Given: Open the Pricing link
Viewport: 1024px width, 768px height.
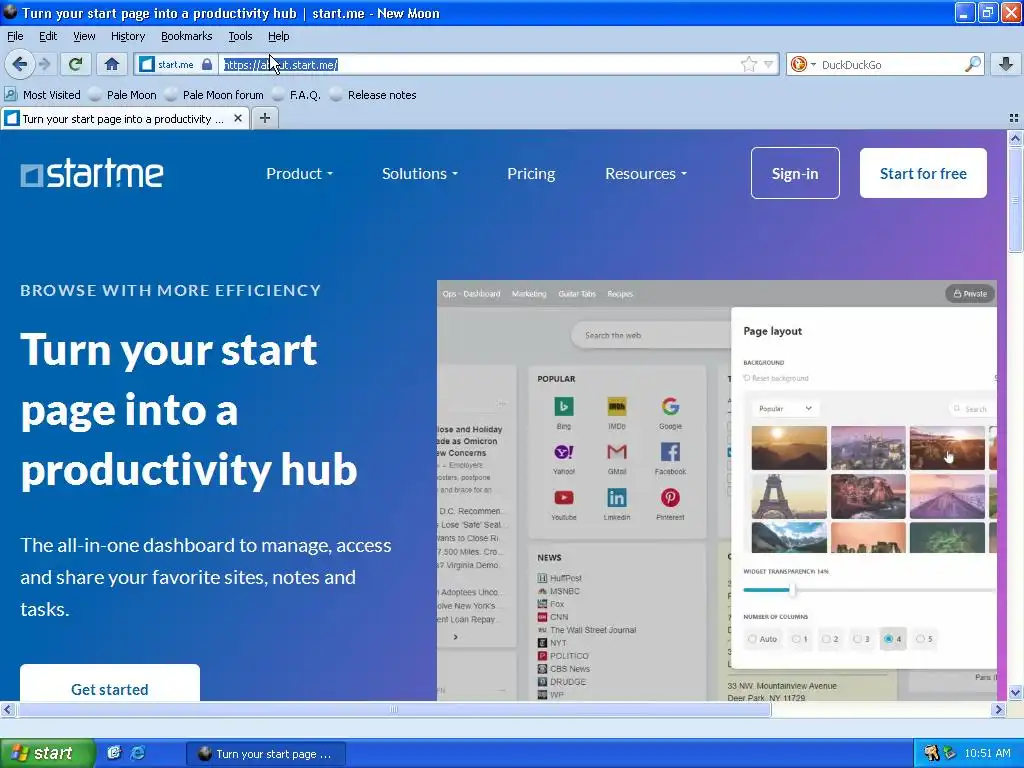Looking at the screenshot, I should click(531, 174).
